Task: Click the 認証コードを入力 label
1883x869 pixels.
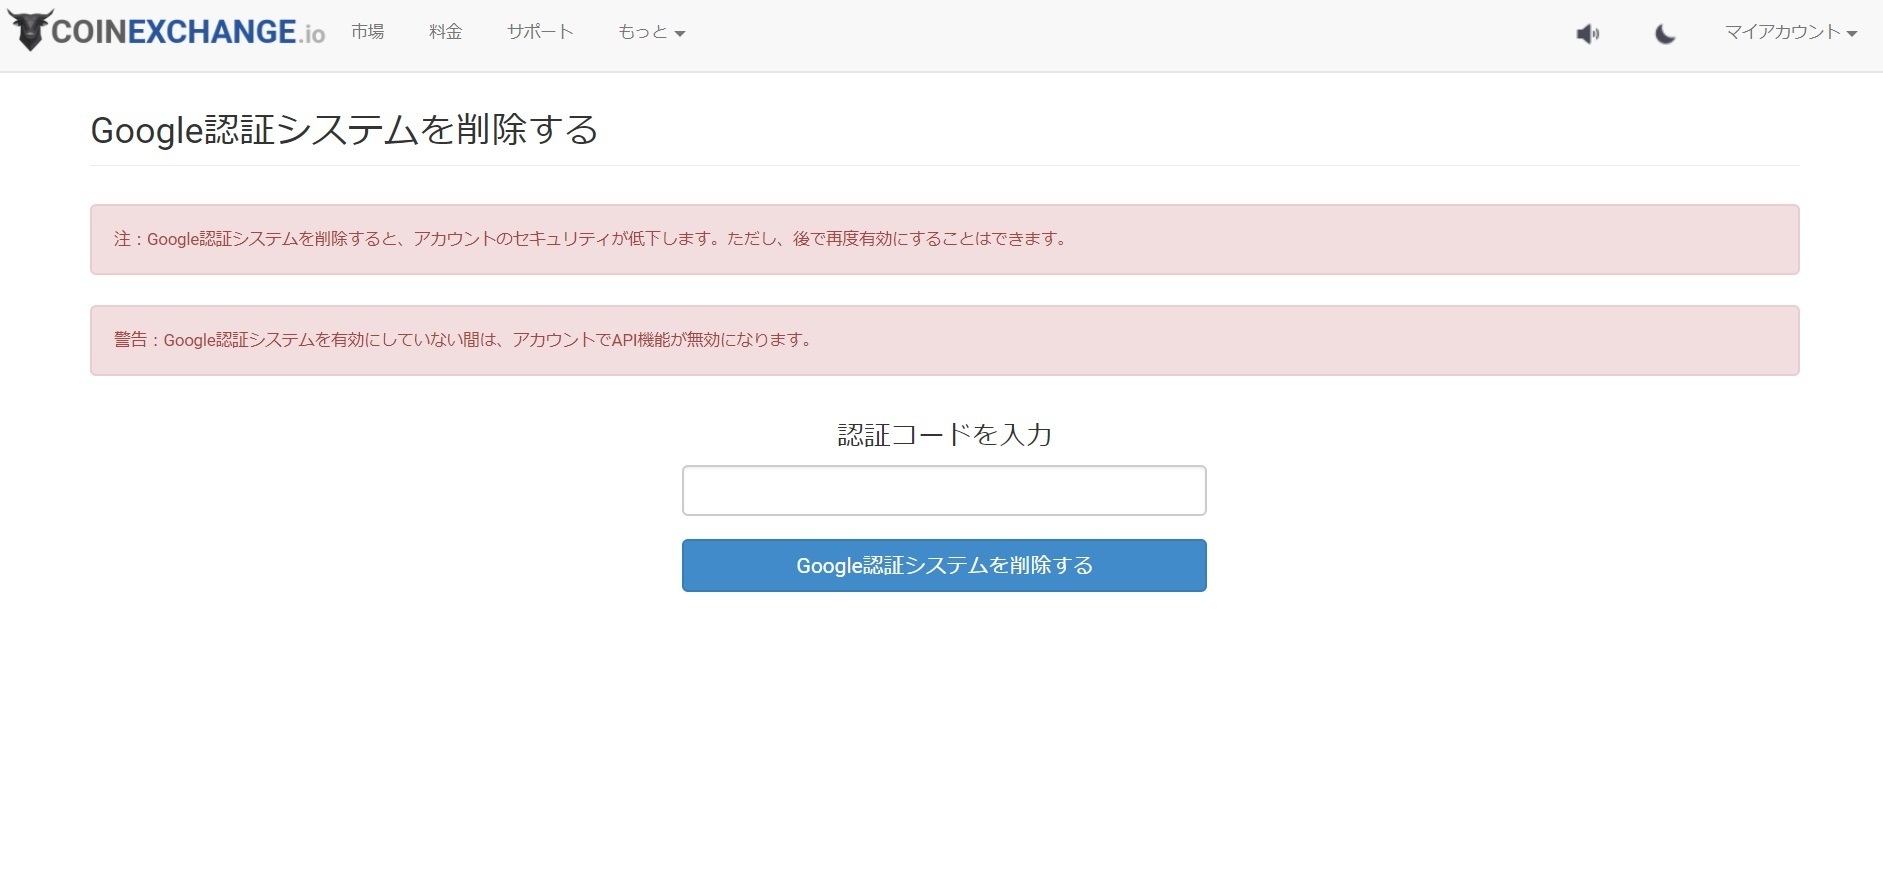Action: point(944,435)
